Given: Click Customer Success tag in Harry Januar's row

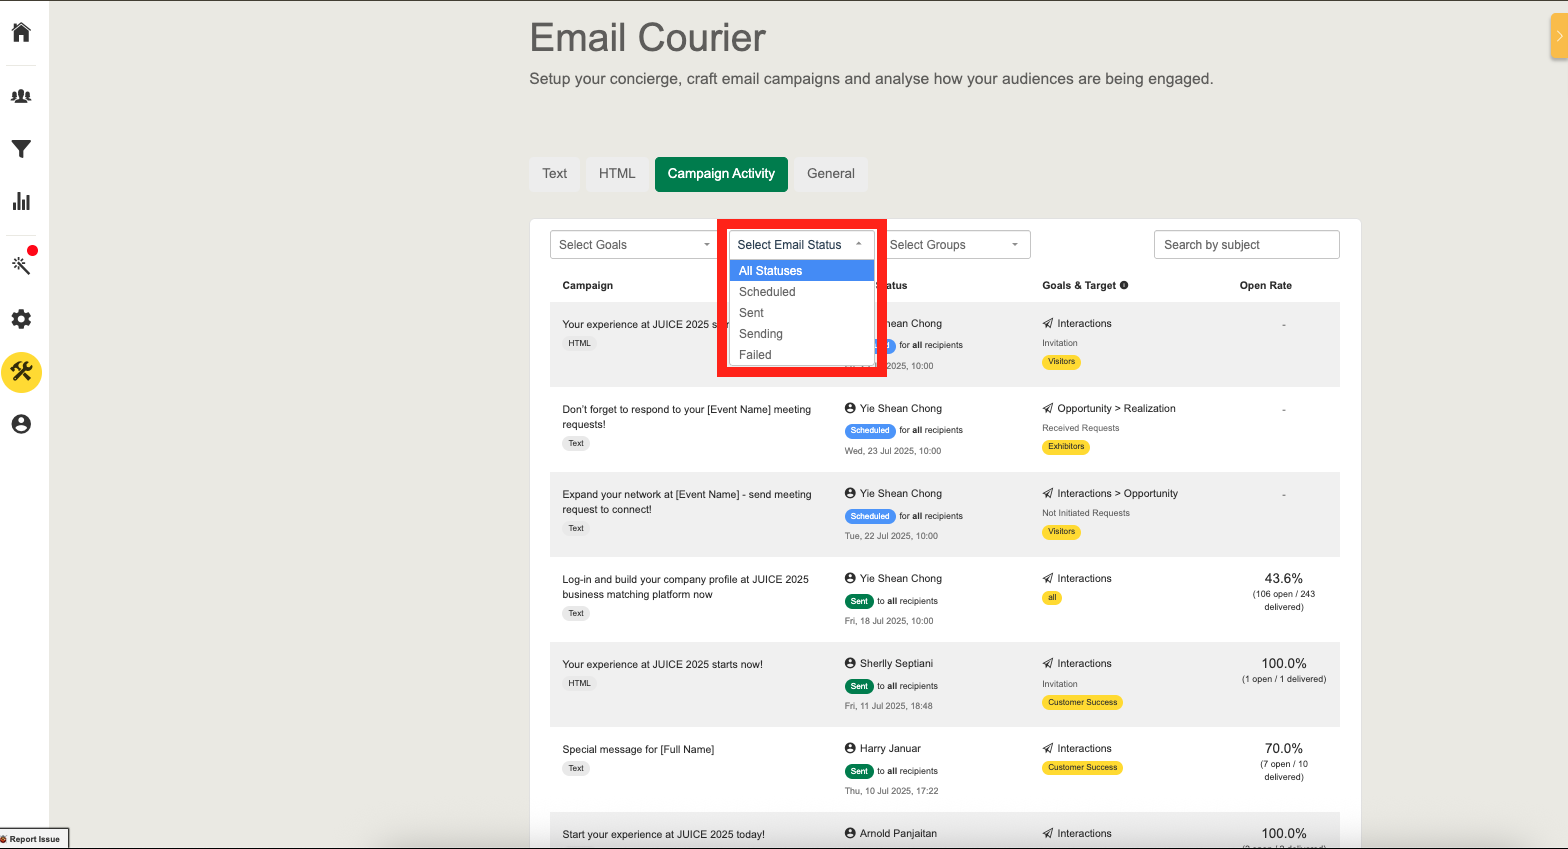Looking at the screenshot, I should (1083, 768).
